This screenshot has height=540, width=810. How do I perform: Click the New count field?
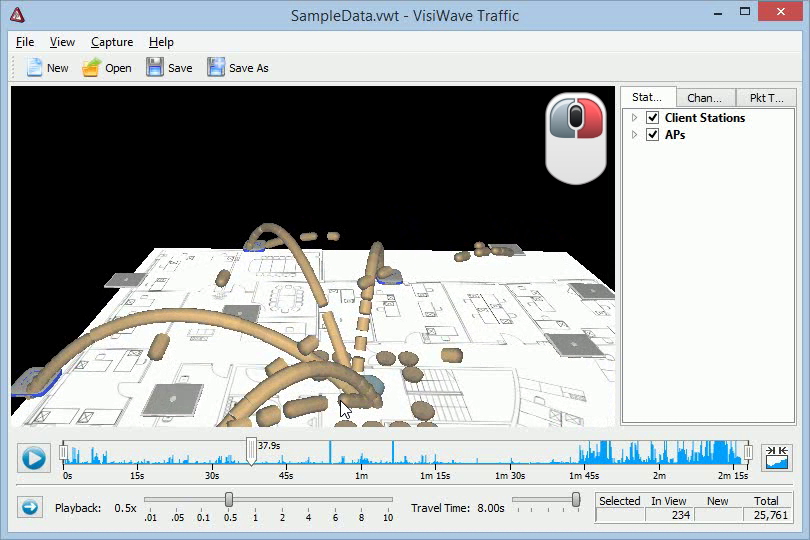pyautogui.click(x=718, y=515)
